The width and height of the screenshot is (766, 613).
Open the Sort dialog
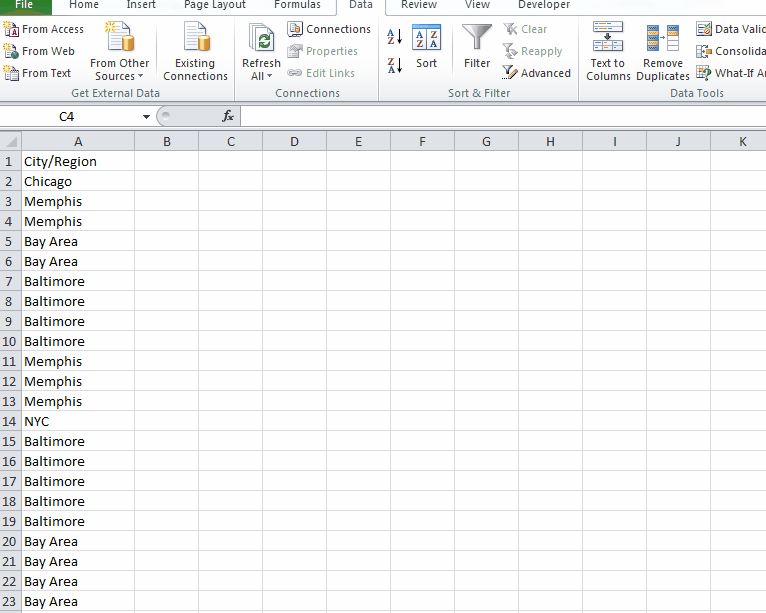click(x=426, y=46)
